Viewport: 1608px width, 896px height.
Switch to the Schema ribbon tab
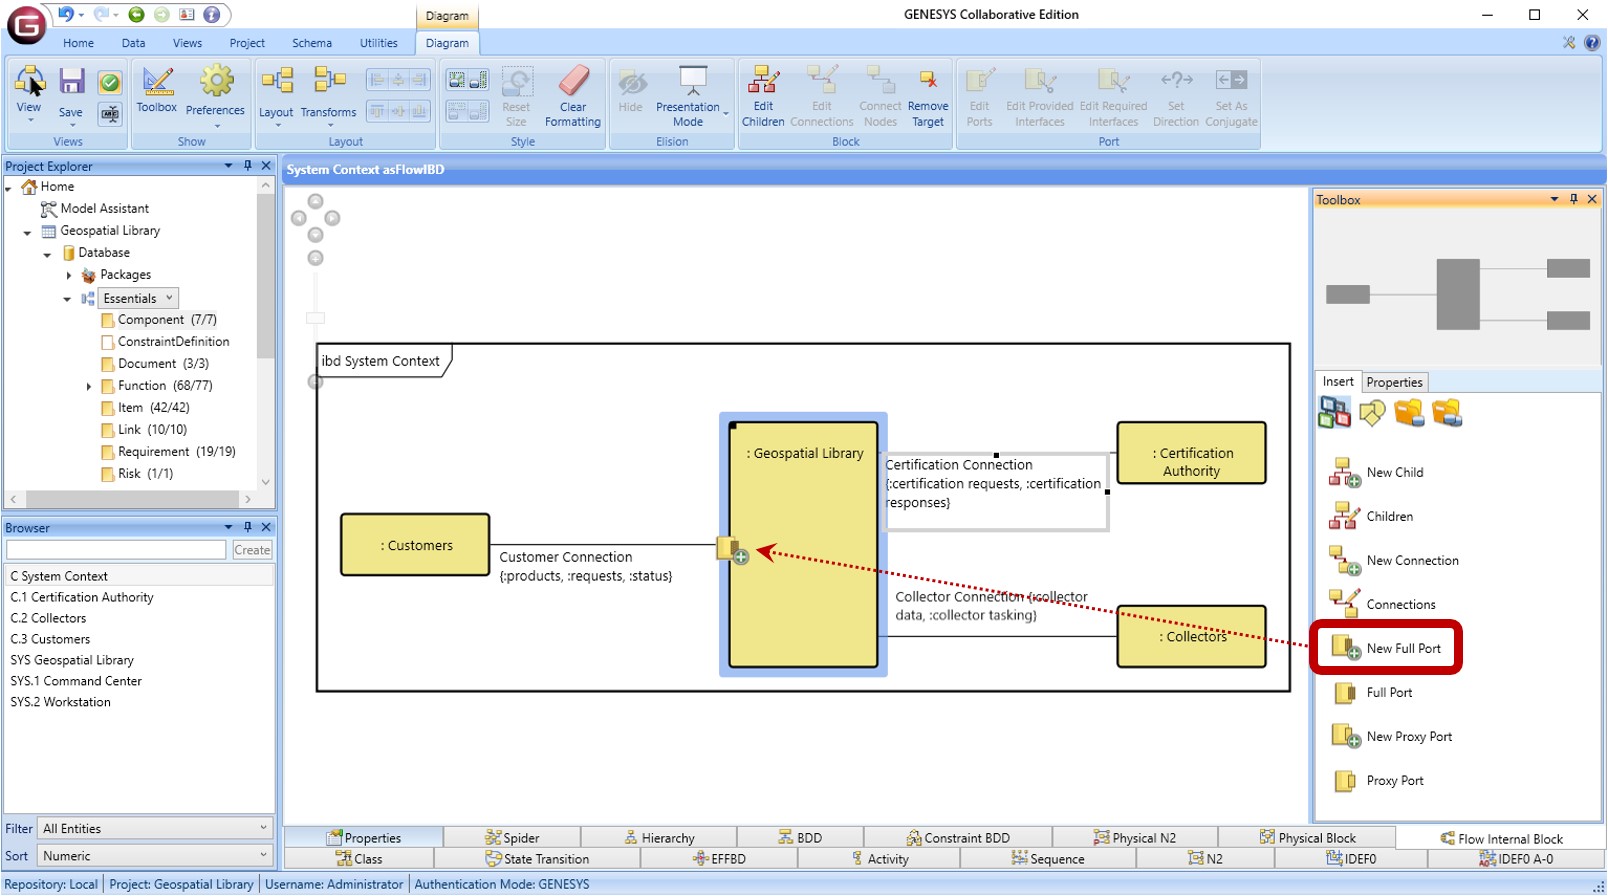coord(312,43)
